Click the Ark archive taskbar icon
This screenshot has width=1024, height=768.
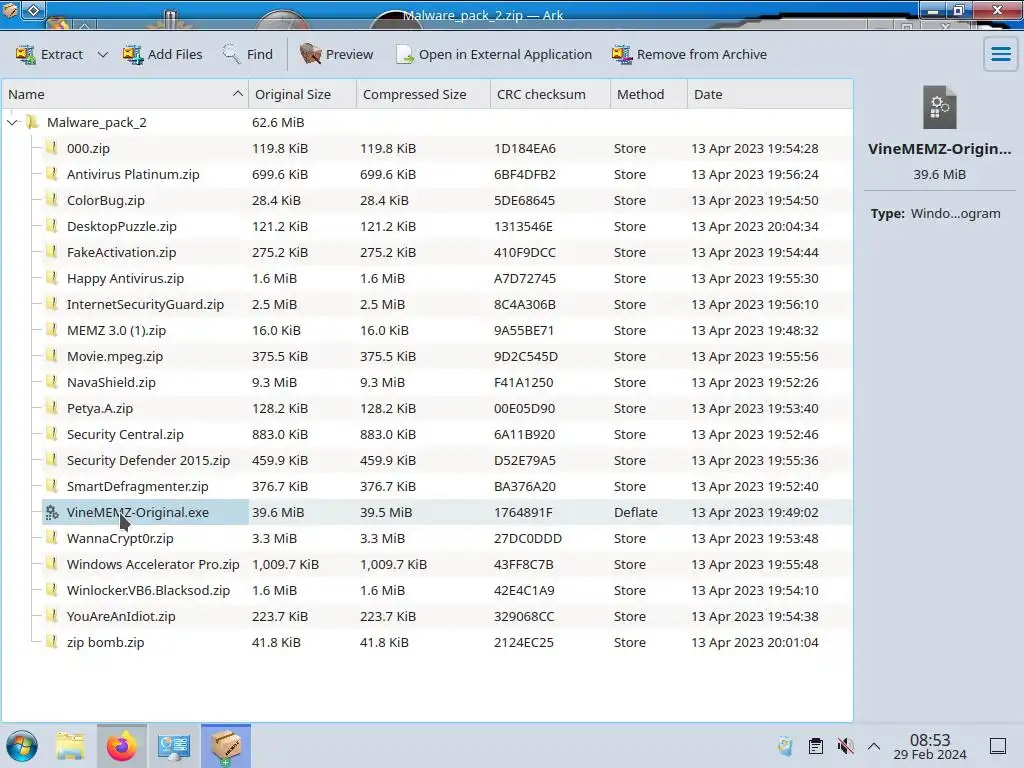pyautogui.click(x=225, y=746)
